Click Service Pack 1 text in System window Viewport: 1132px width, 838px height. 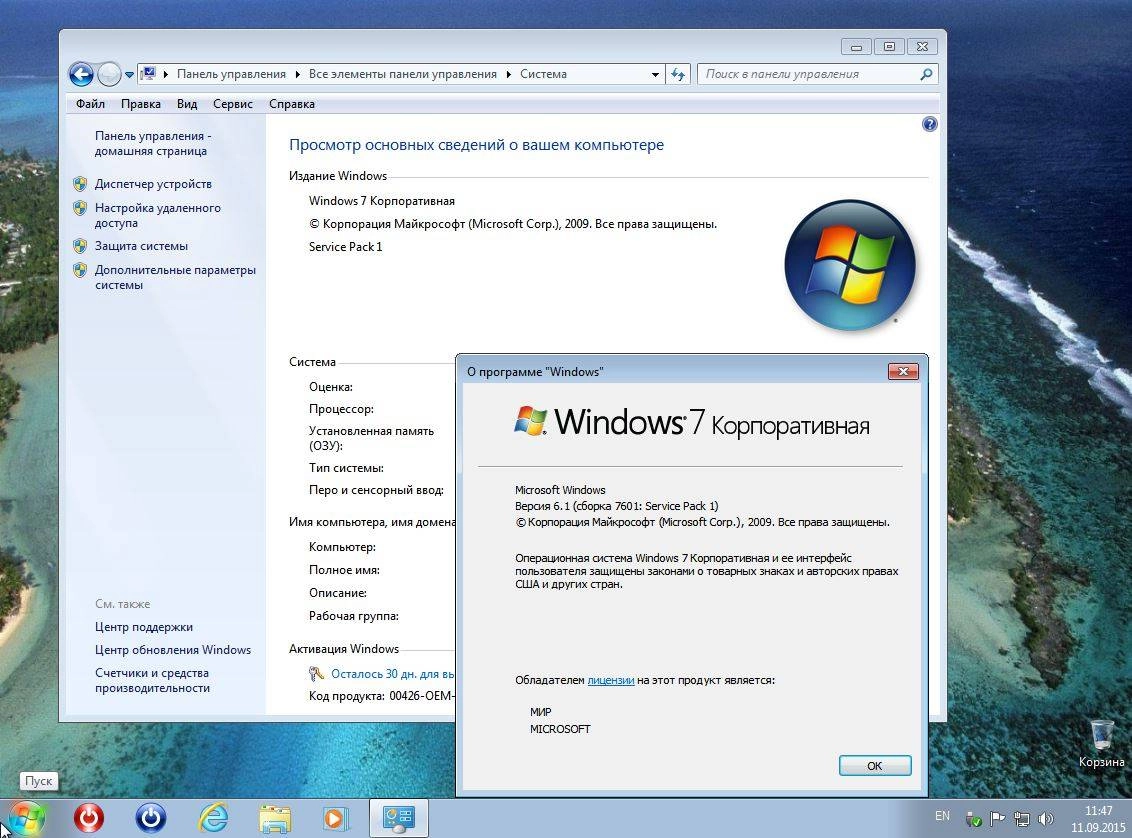[x=346, y=247]
